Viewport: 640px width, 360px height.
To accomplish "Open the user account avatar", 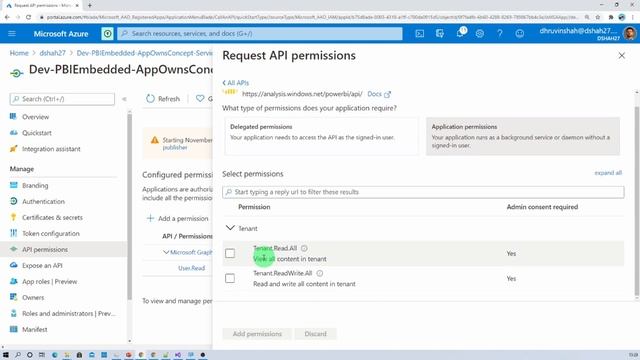I will pos(629,33).
